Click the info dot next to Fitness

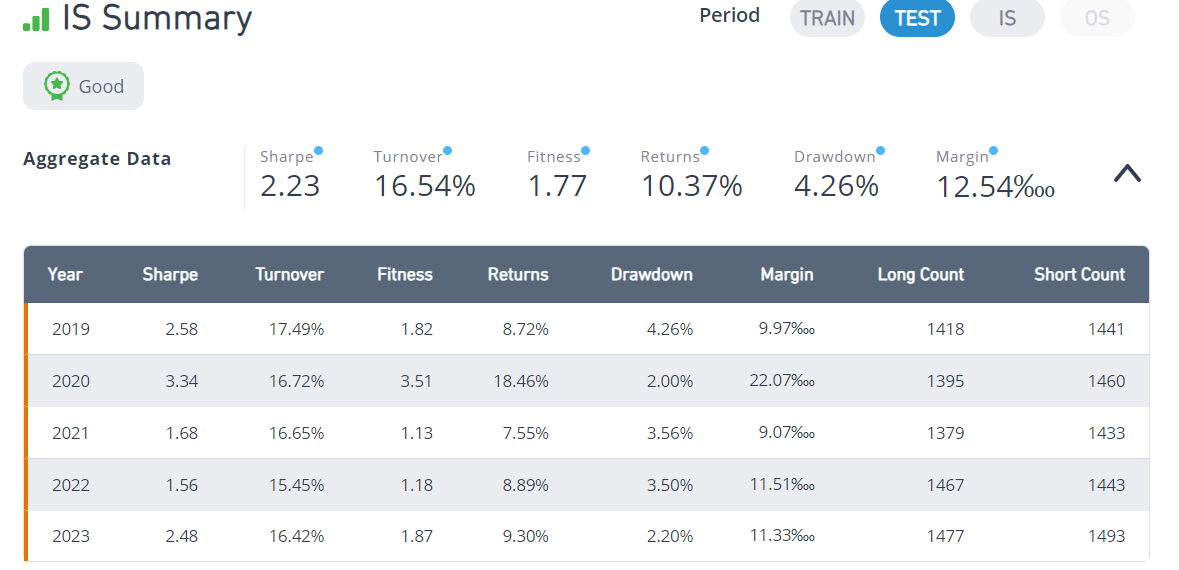point(586,150)
